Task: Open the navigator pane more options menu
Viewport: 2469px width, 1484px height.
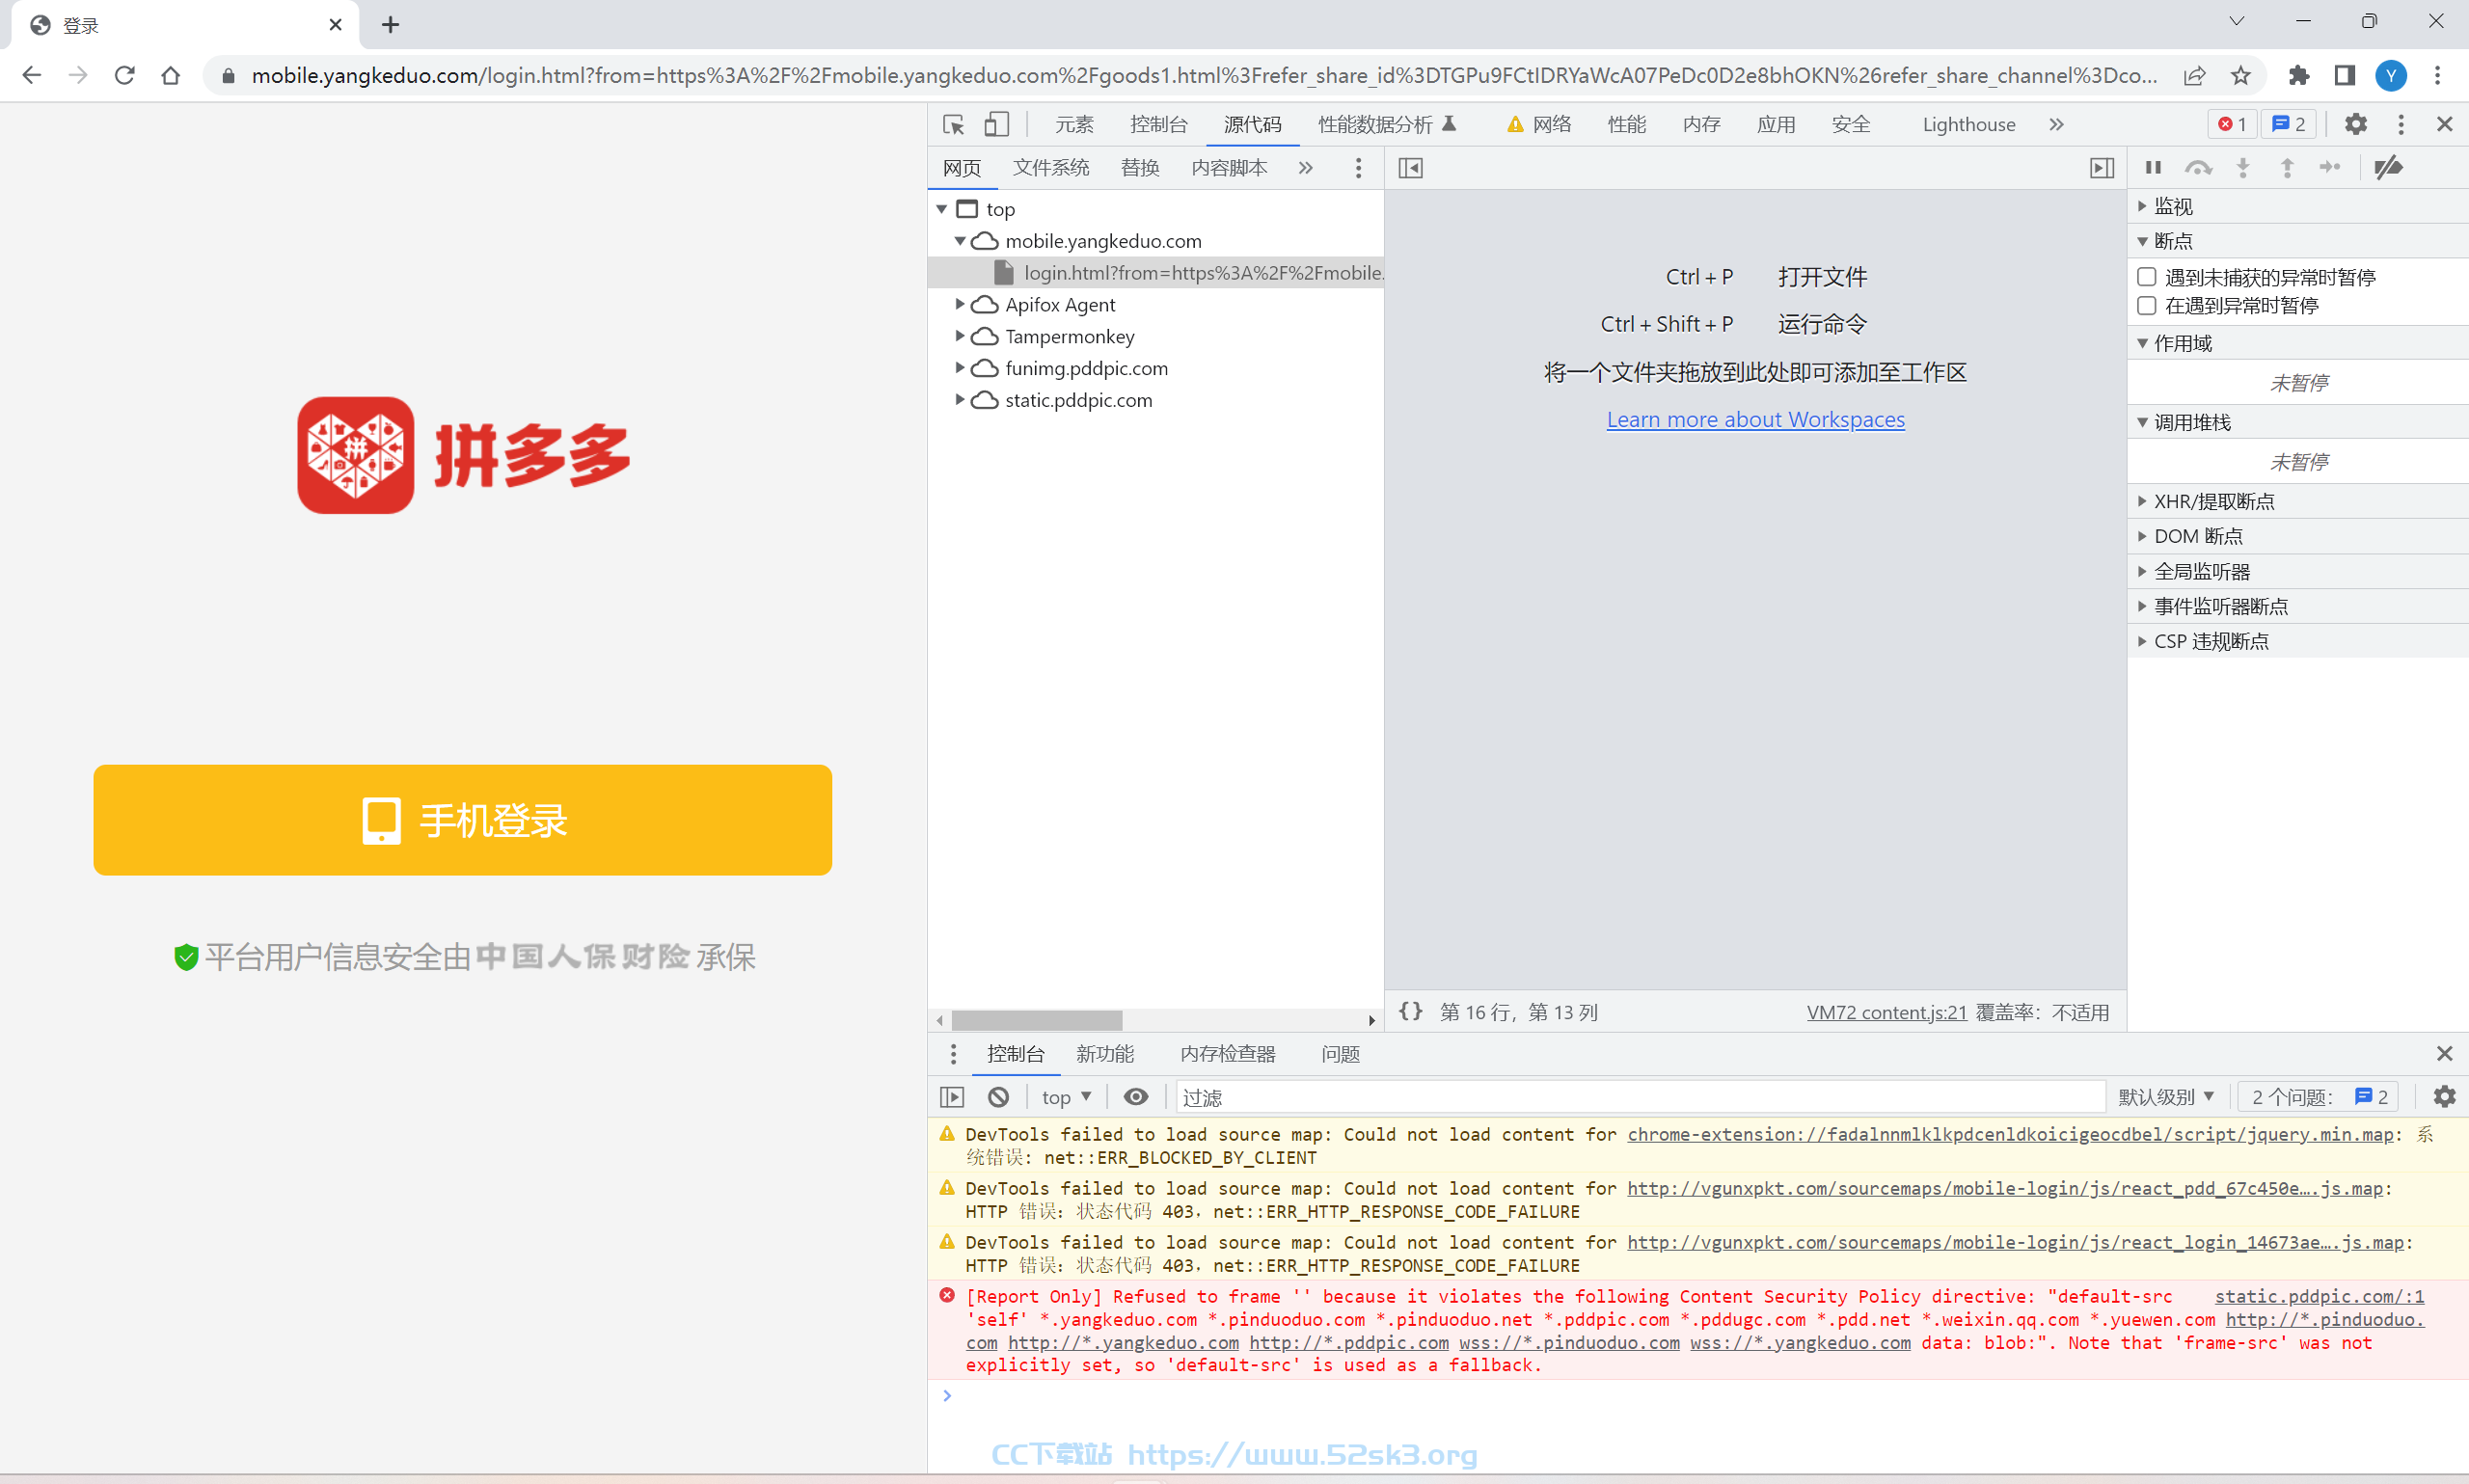Action: (1358, 168)
